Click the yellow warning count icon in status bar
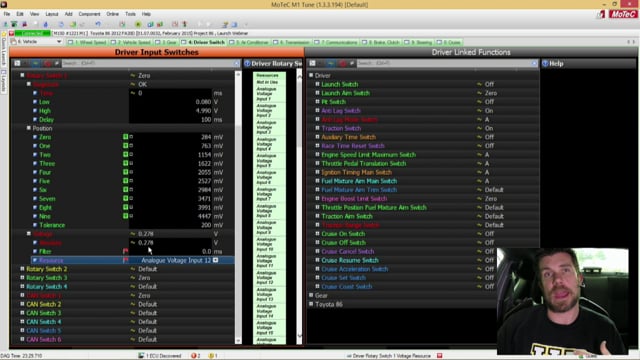 [211, 356]
